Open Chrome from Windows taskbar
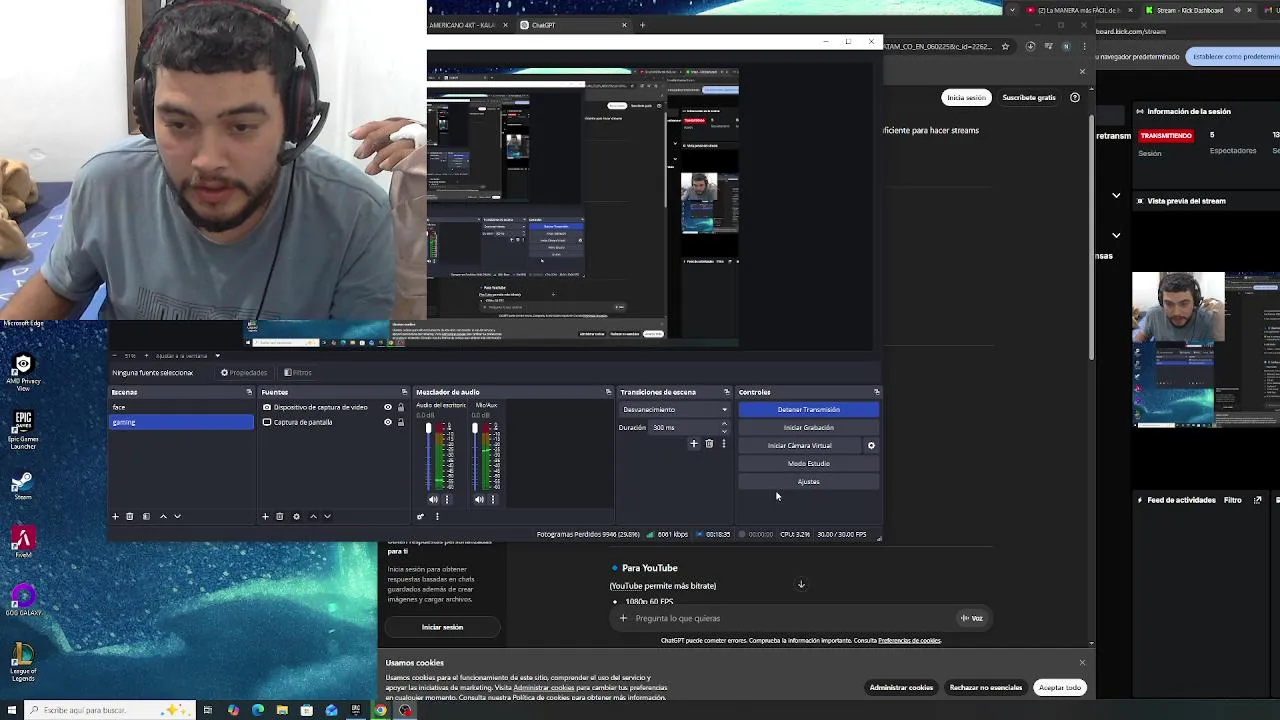Screen dimensions: 1280x720 tap(380, 710)
